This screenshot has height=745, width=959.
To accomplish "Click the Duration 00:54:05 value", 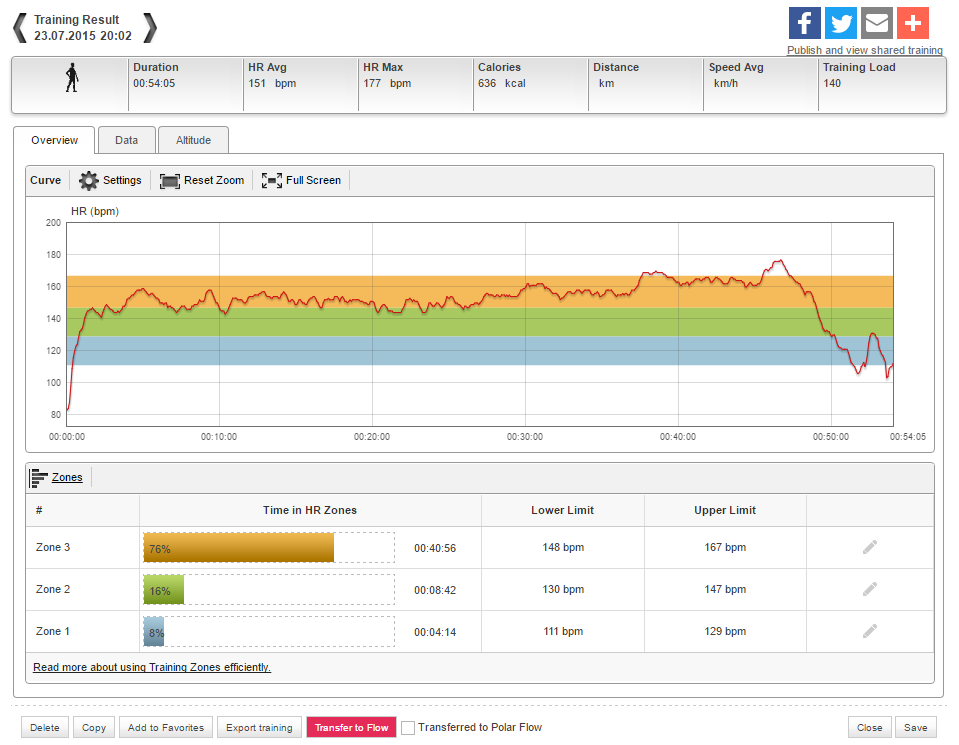I will coord(154,83).
